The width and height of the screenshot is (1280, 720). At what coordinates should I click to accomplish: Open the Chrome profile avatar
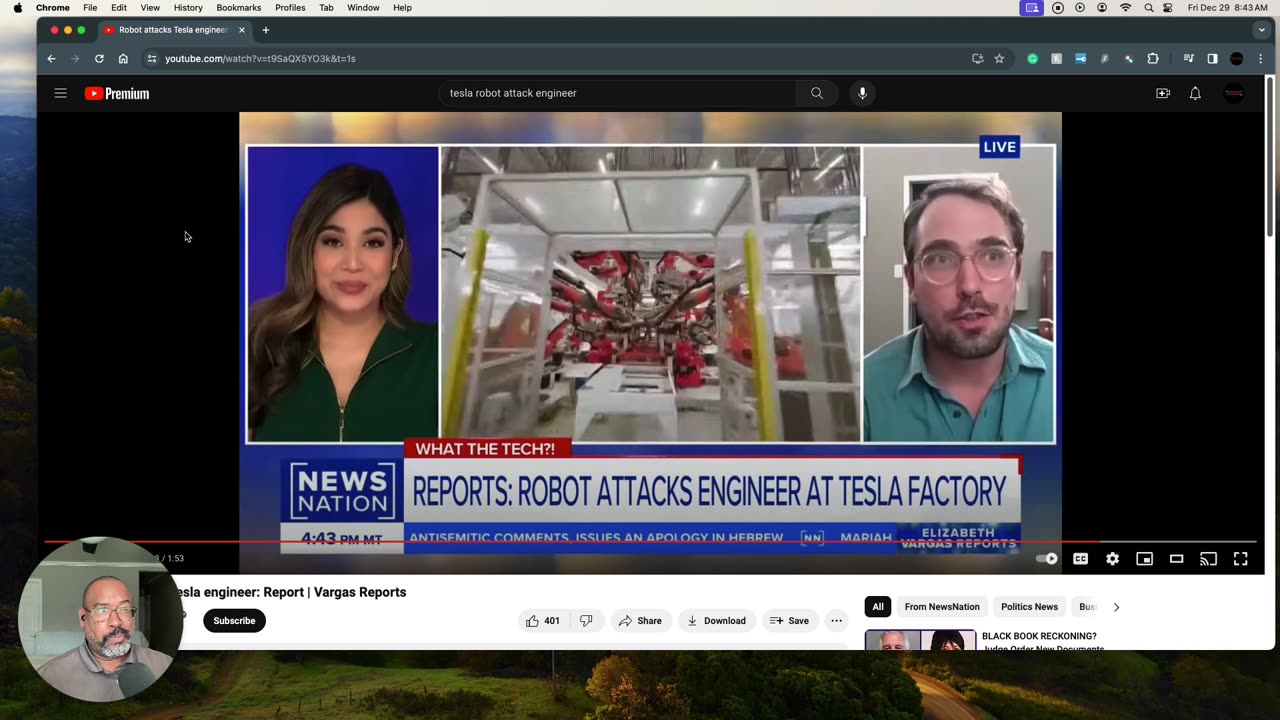1237,59
